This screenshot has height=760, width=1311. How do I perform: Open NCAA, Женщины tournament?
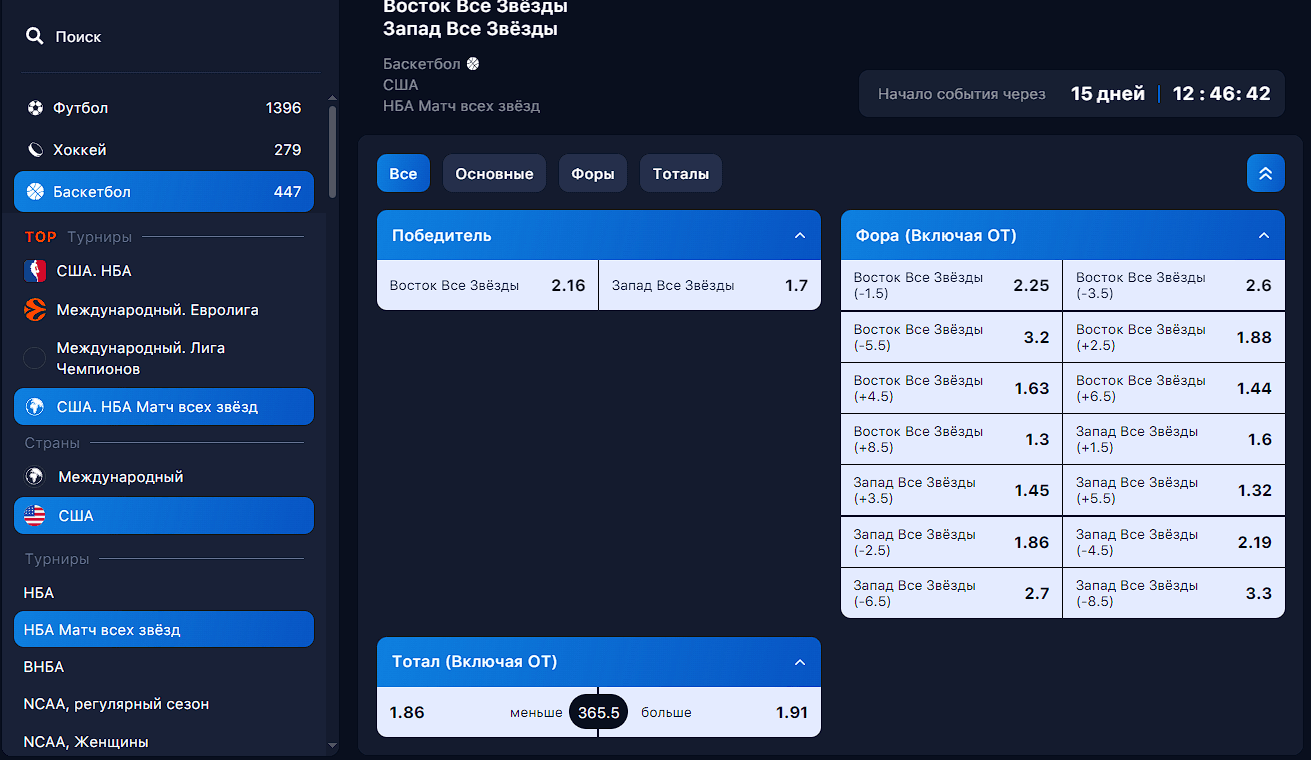[164, 742]
